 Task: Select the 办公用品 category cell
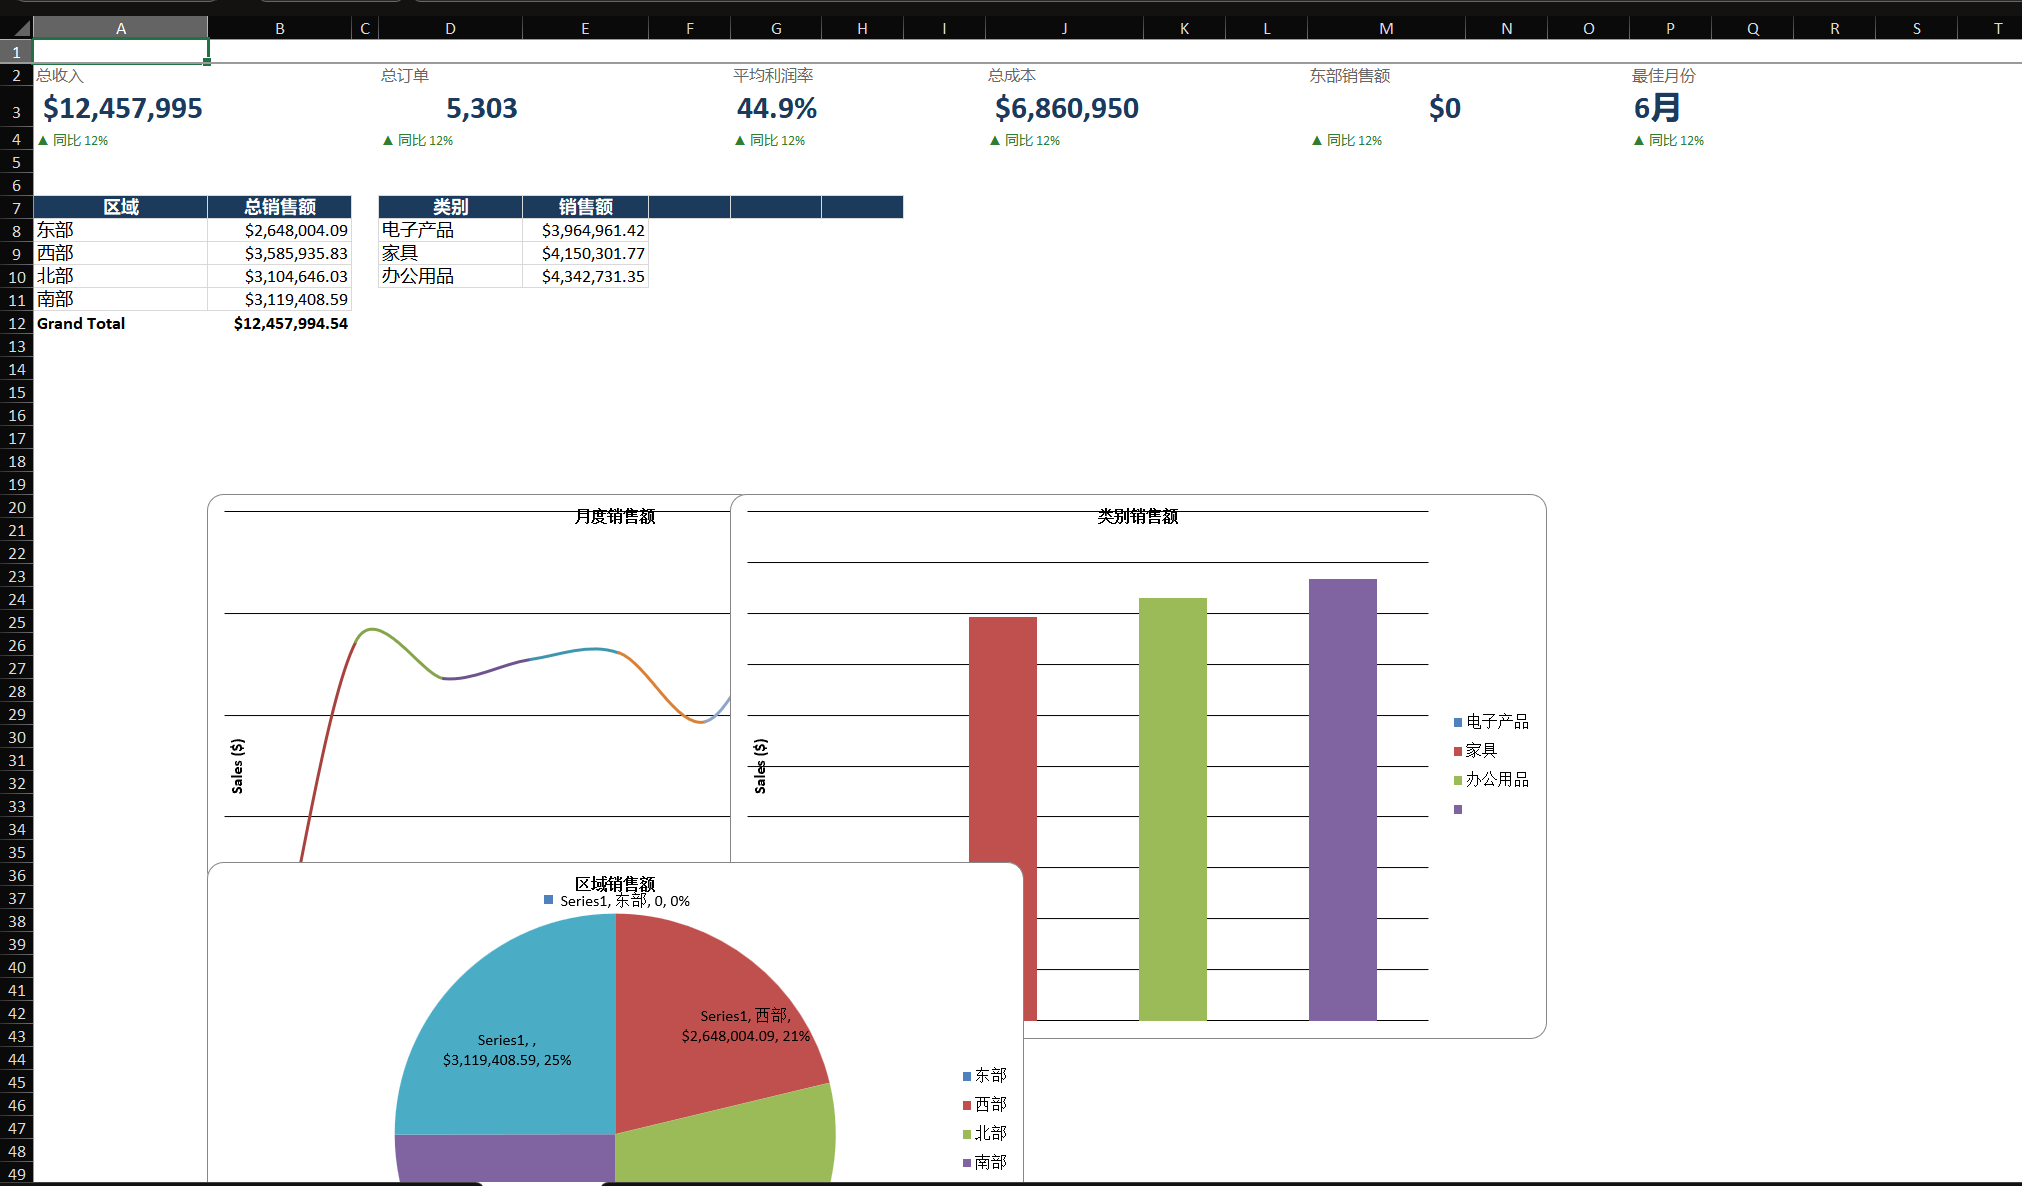[450, 276]
